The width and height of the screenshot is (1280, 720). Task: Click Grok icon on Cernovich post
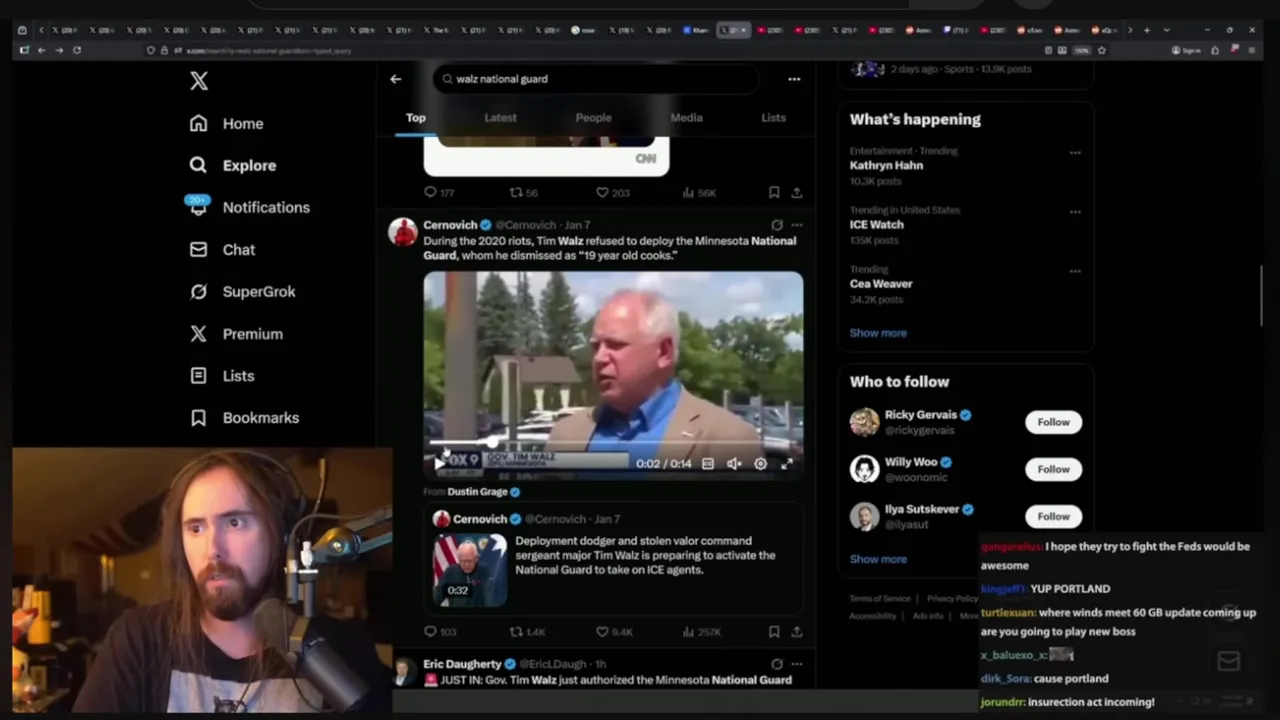click(x=777, y=225)
